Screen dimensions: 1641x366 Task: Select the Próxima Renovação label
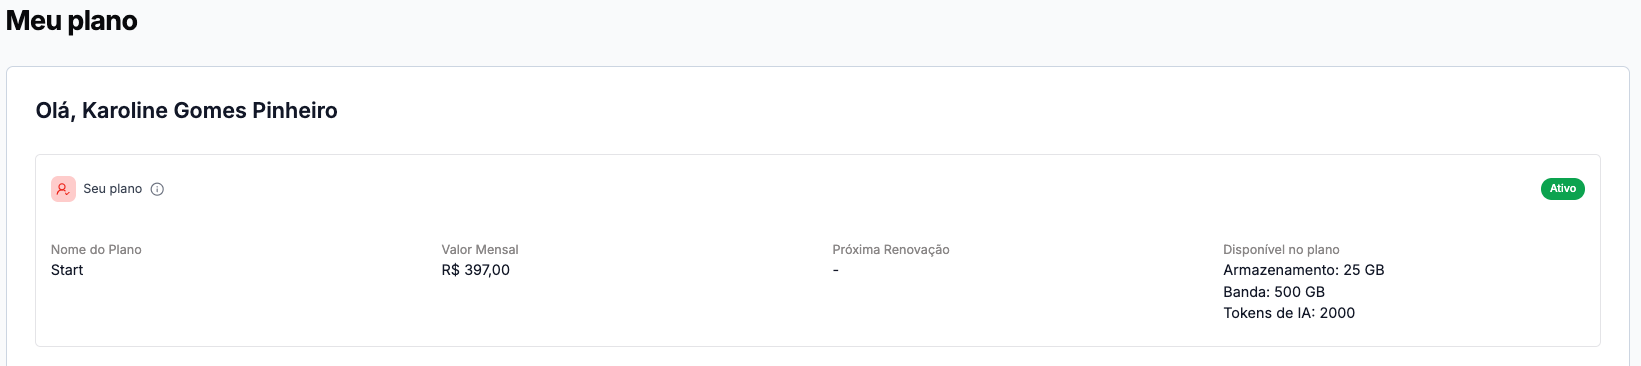click(x=891, y=250)
